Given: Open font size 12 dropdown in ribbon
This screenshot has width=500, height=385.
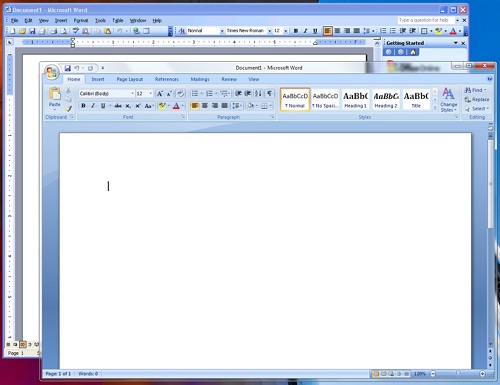Looking at the screenshot, I should pos(150,94).
